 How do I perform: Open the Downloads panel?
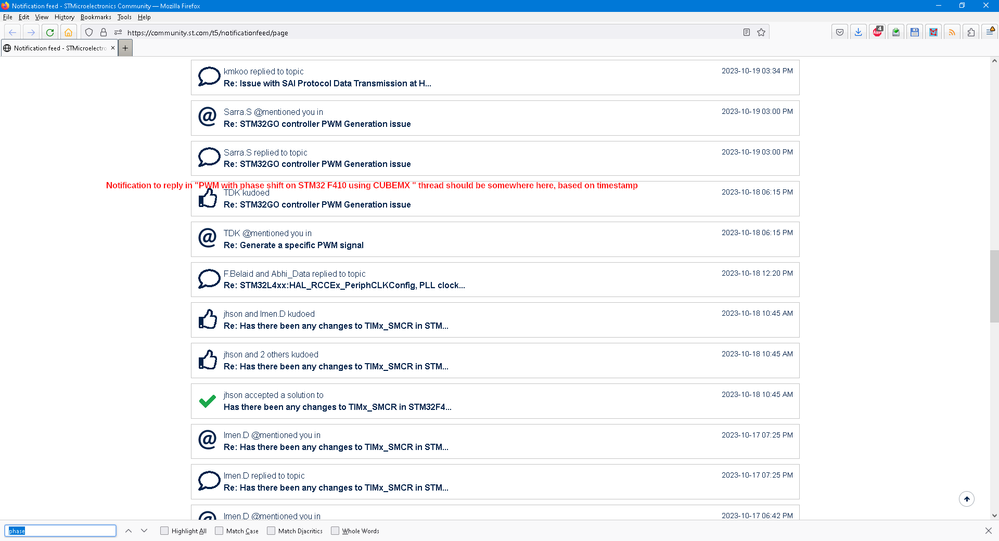pyautogui.click(x=858, y=32)
